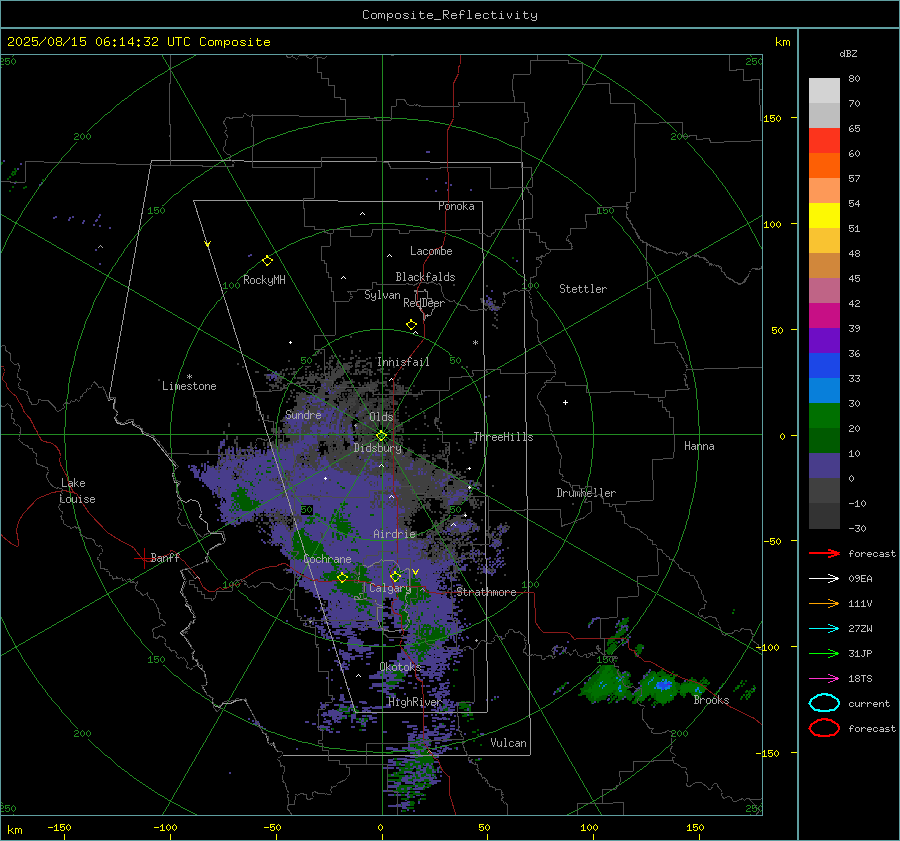900x841 pixels.
Task: Select the 80 dBZ light gray swatch
Action: 824,91
